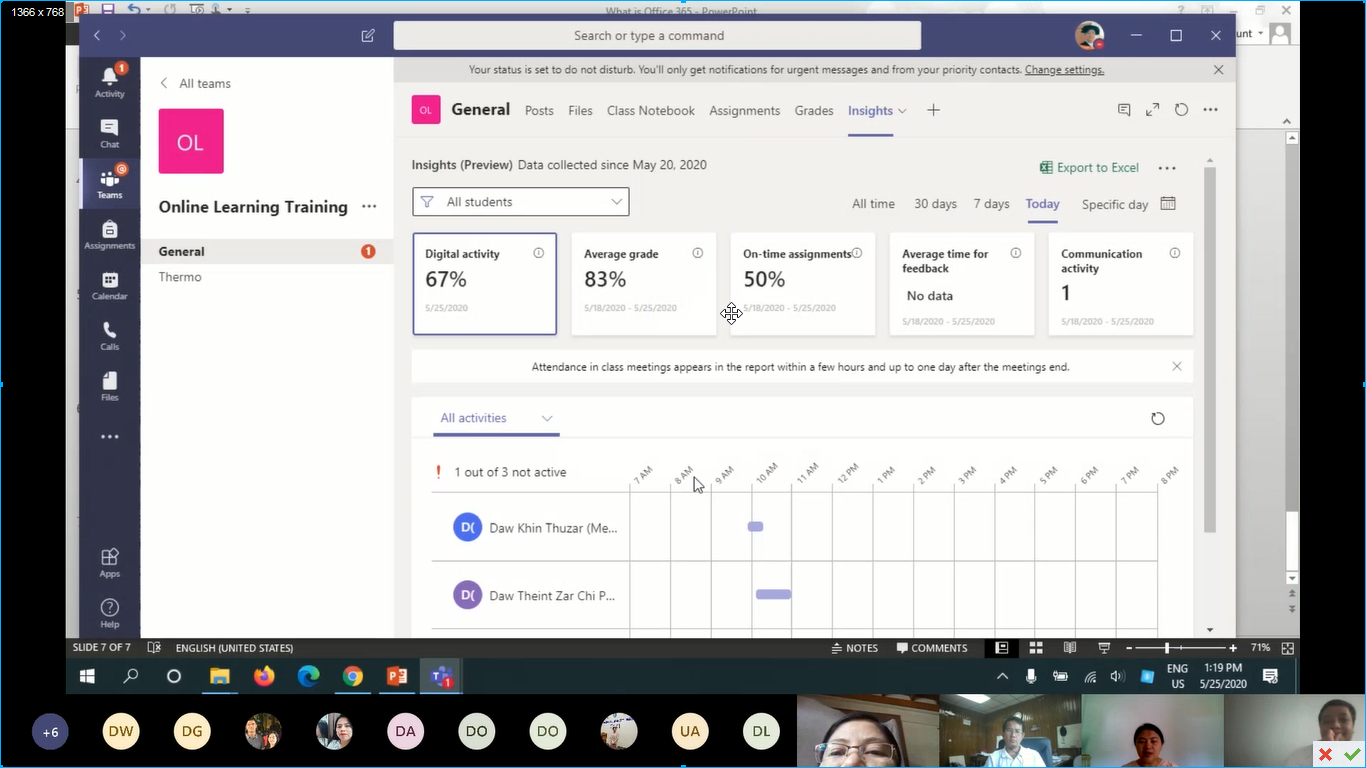
Task: Open Help in the Teams sidebar
Action: [110, 613]
